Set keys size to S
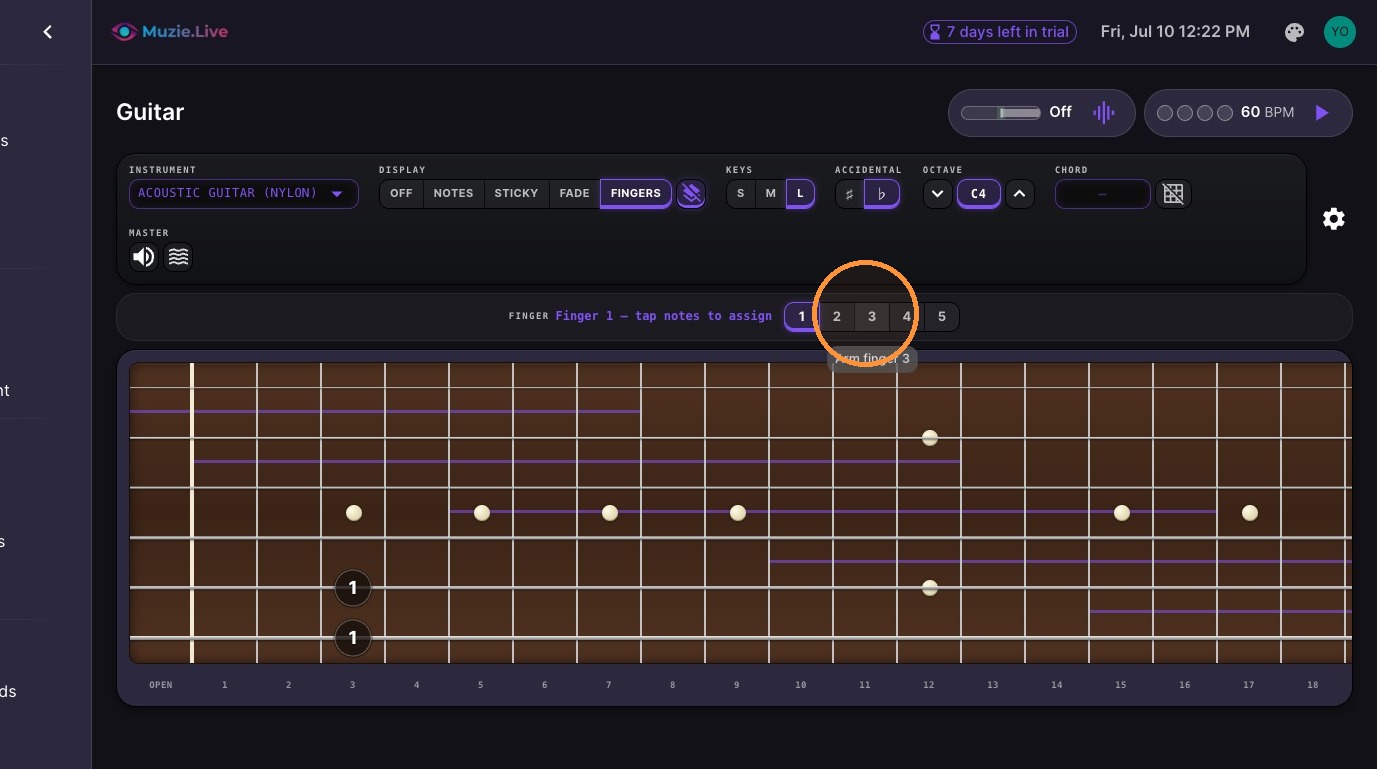Image resolution: width=1377 pixels, height=769 pixels. point(740,193)
